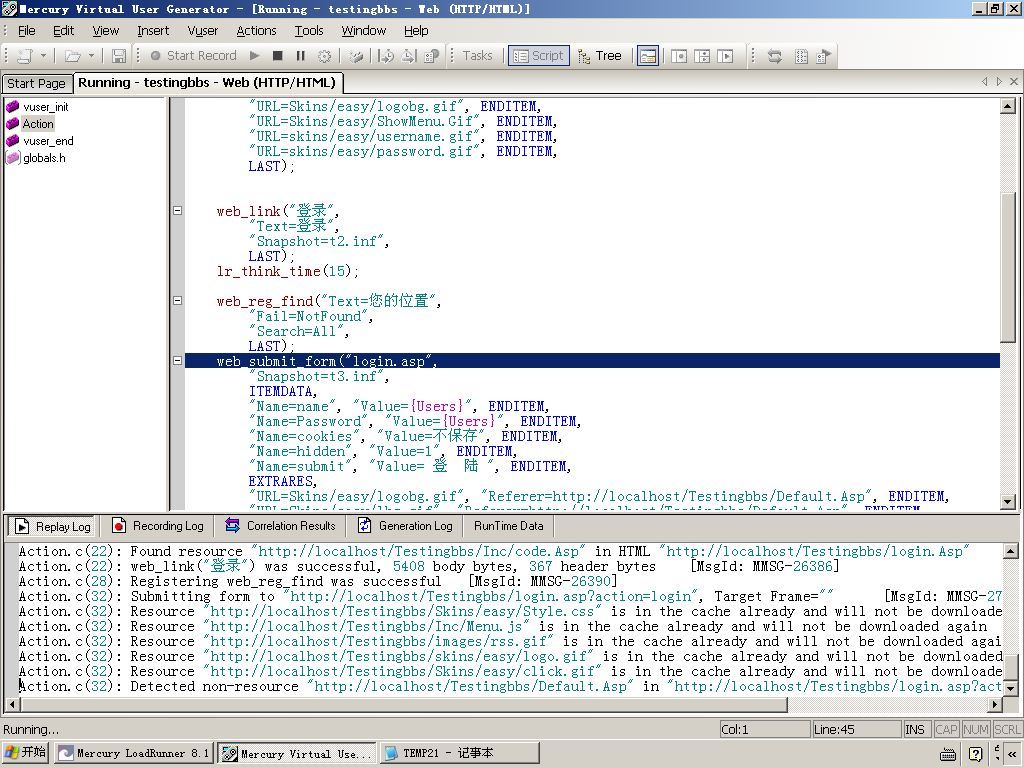Open the Actions menu
Viewport: 1024px width, 768px height.
(256, 31)
